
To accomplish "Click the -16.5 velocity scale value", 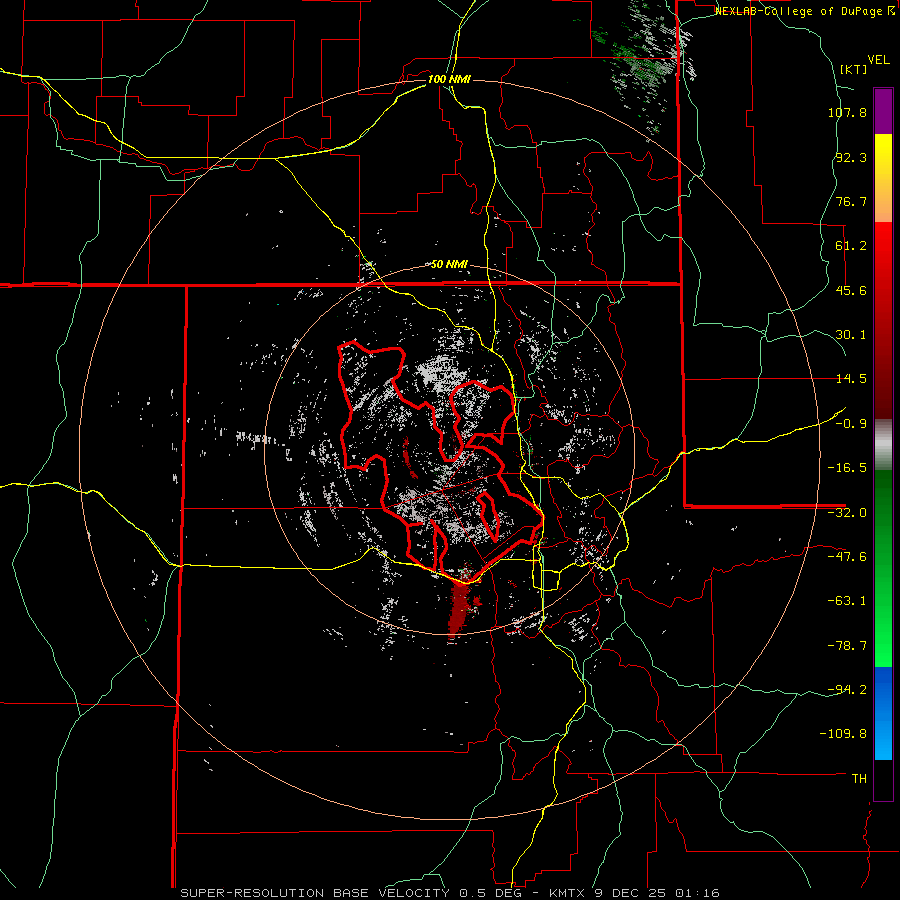I will pos(847,468).
